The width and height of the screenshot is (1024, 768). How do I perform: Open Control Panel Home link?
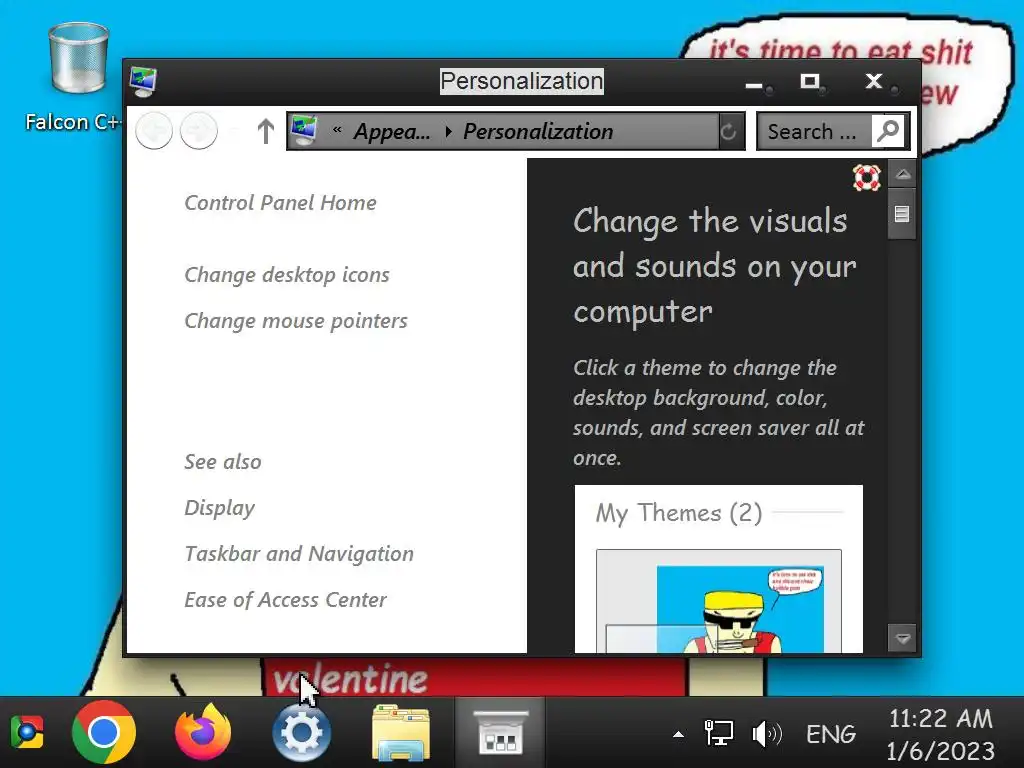click(280, 202)
